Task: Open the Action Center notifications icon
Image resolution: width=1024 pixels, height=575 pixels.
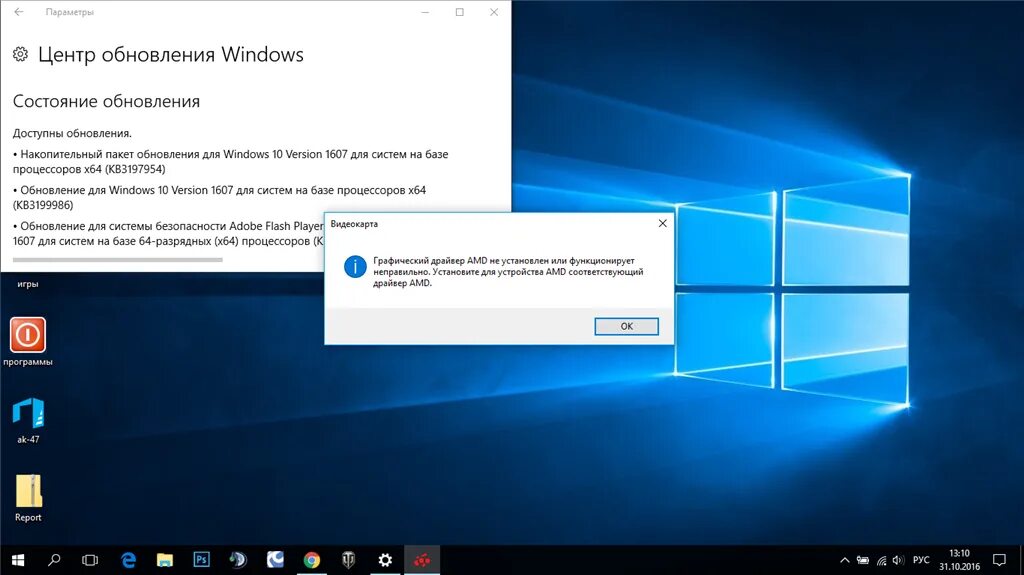Action: tap(999, 560)
